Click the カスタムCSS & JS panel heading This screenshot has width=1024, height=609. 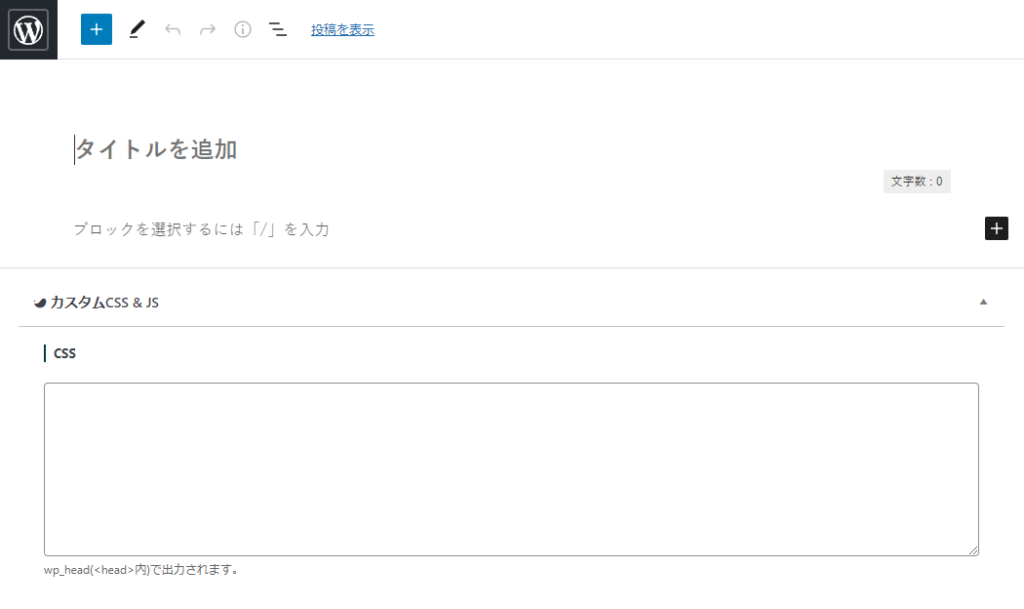(x=105, y=302)
